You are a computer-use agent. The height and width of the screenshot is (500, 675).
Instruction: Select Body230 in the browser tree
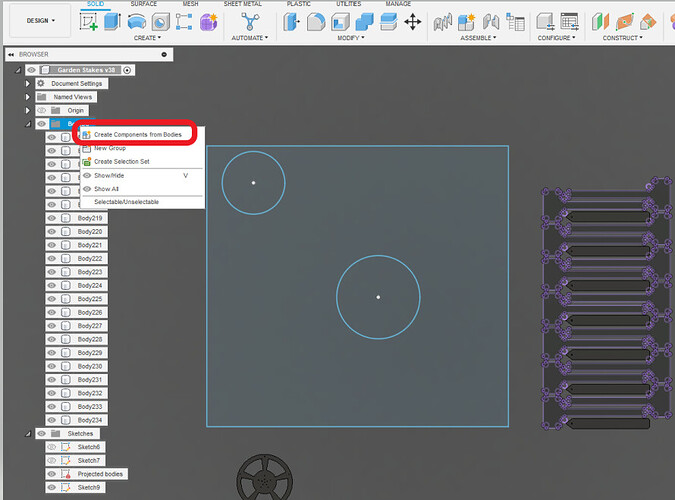[x=90, y=366]
